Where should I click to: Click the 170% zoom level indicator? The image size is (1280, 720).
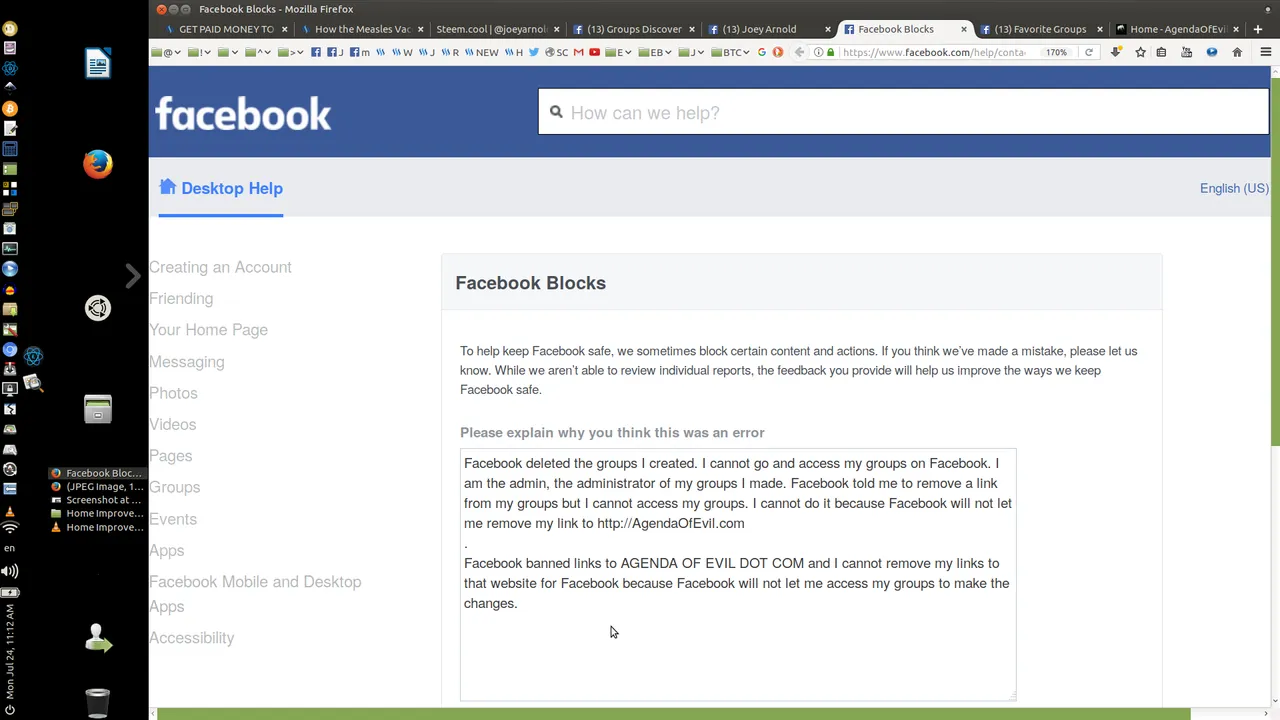[x=1057, y=52]
